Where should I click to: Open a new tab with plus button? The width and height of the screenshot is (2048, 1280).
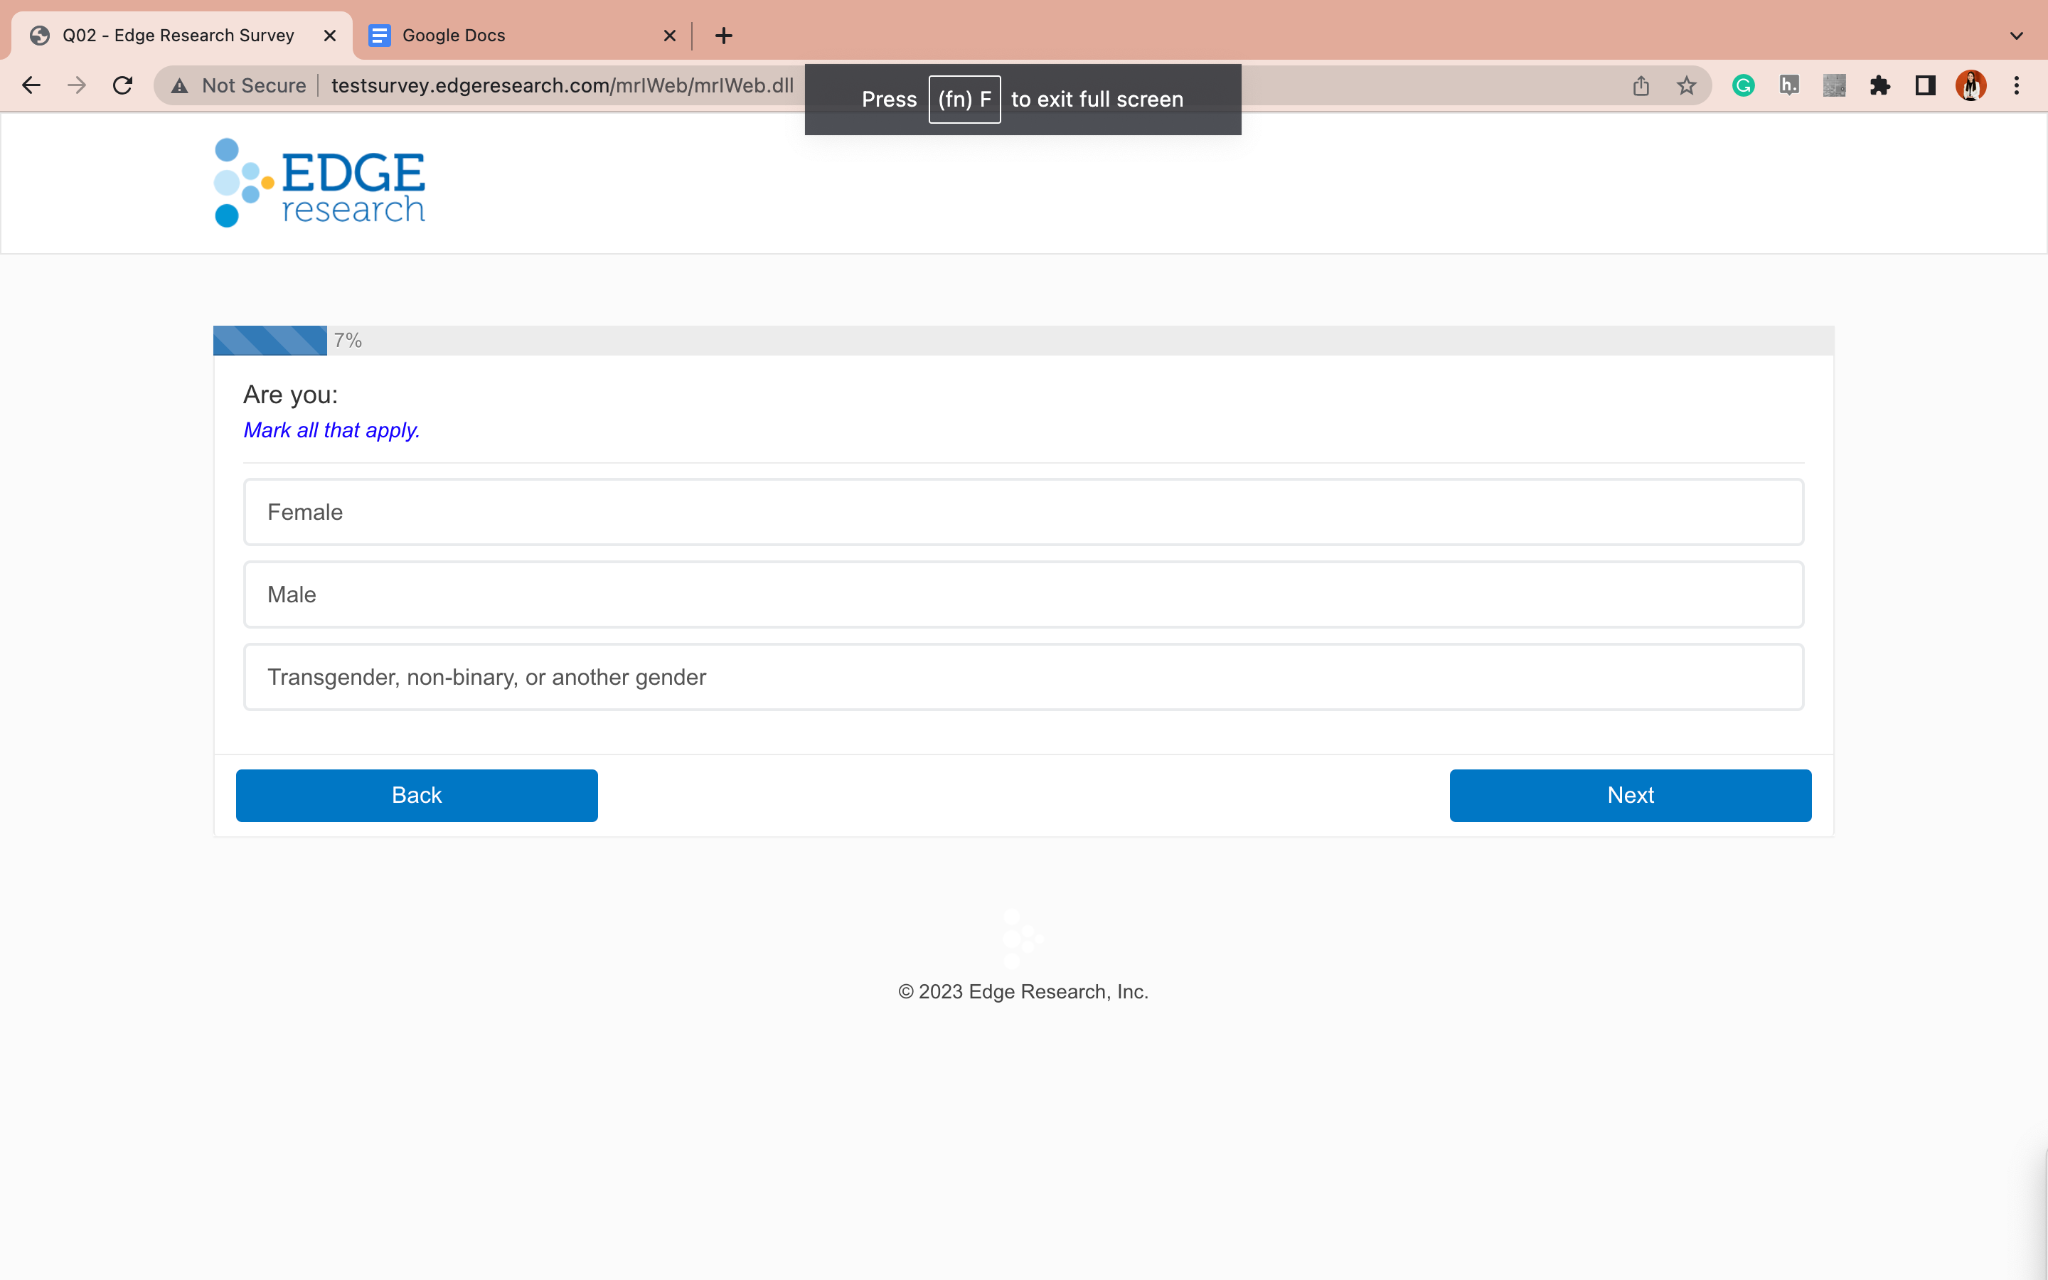pyautogui.click(x=724, y=36)
